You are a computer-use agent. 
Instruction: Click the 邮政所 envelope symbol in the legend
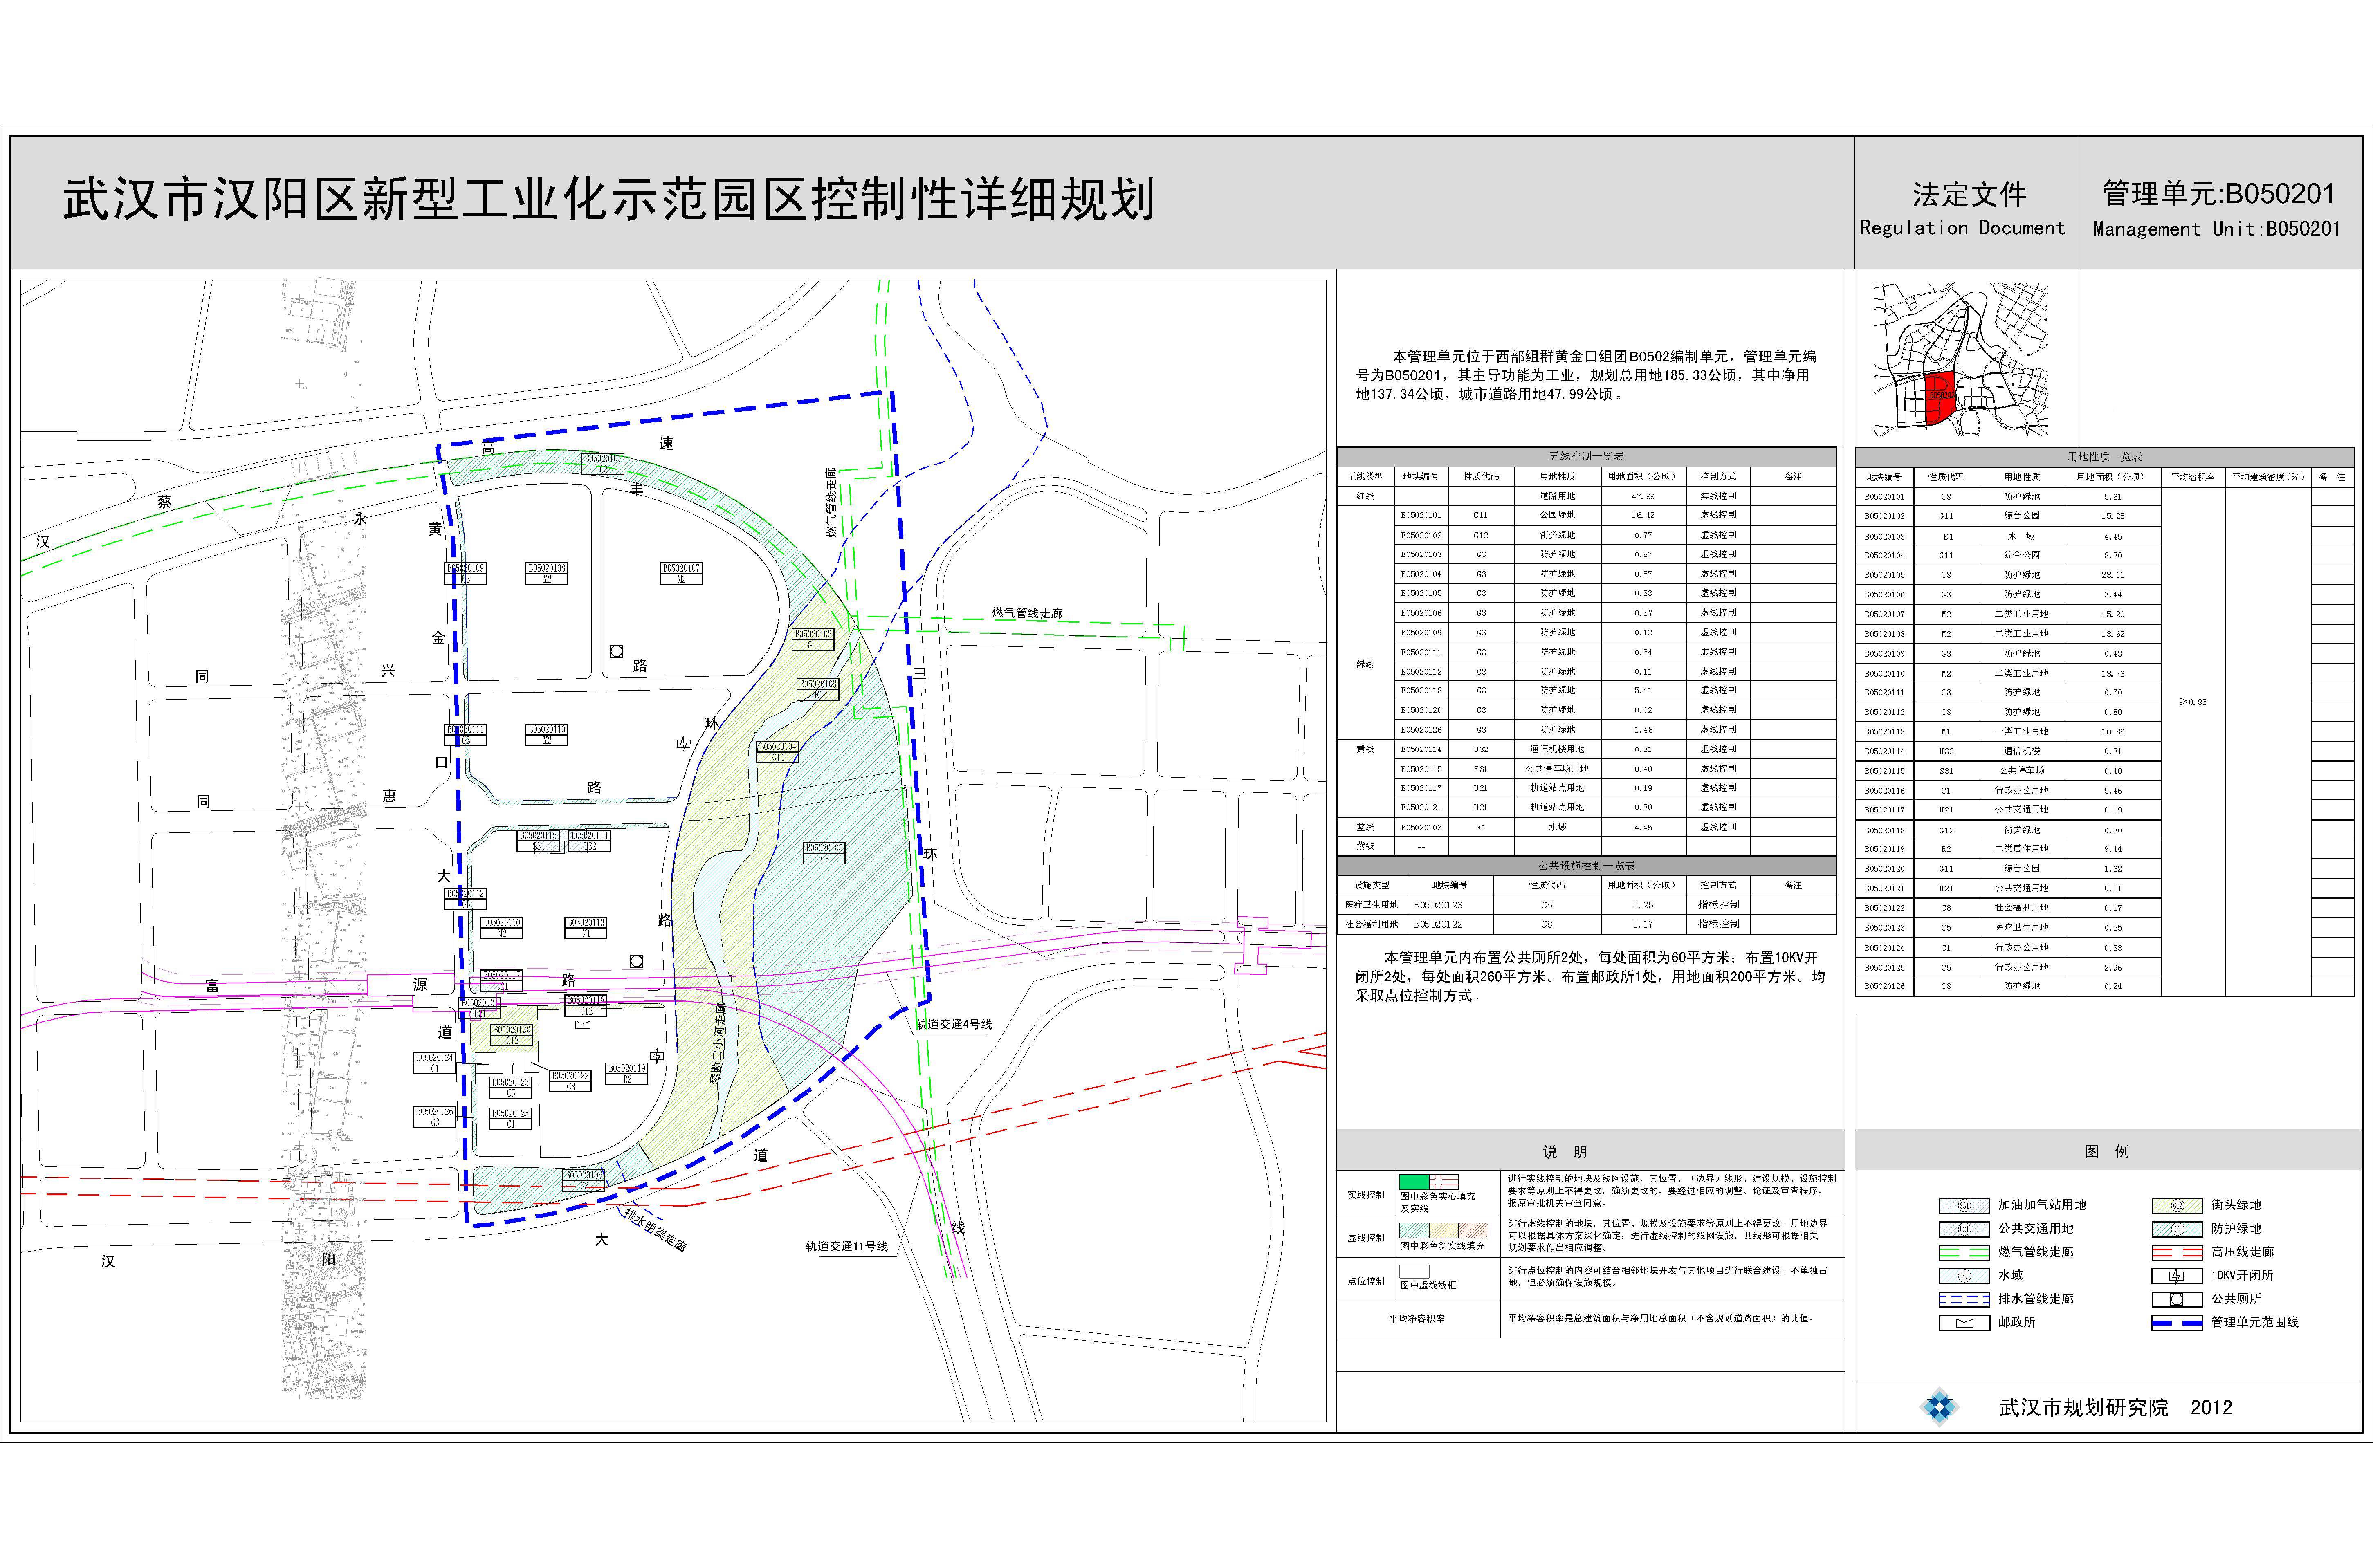pyautogui.click(x=1964, y=1323)
